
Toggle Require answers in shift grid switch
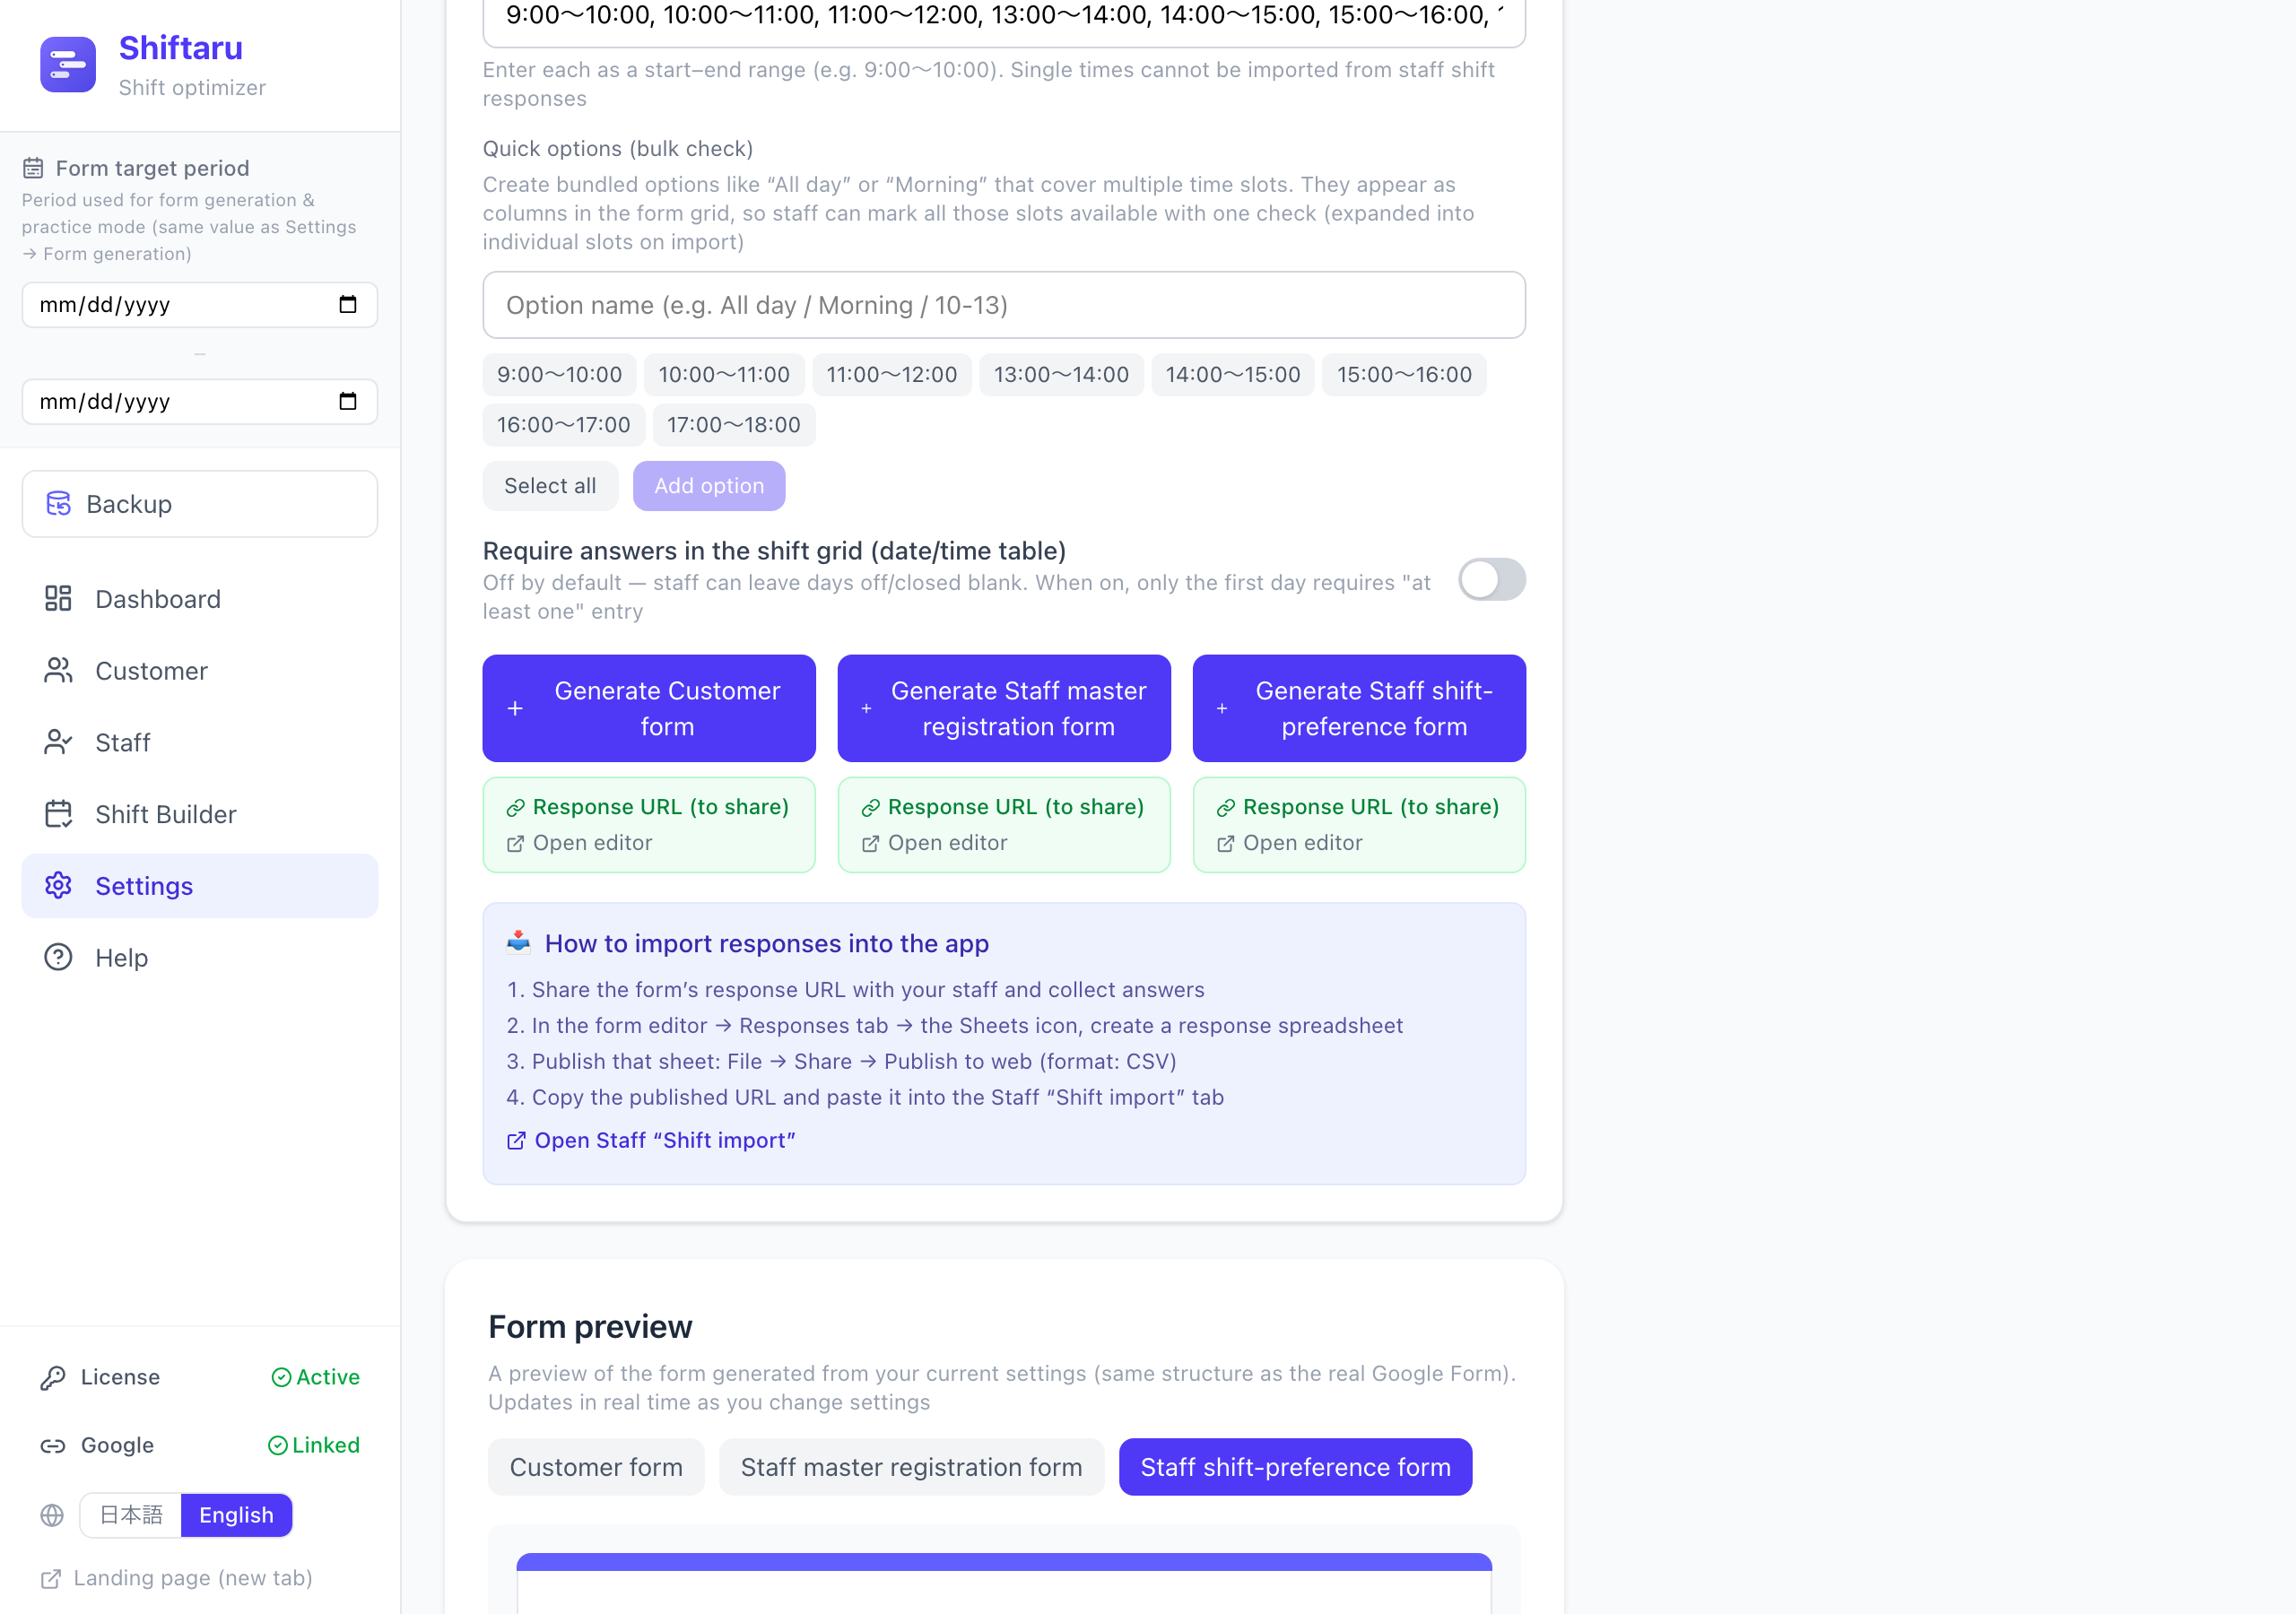(1491, 579)
